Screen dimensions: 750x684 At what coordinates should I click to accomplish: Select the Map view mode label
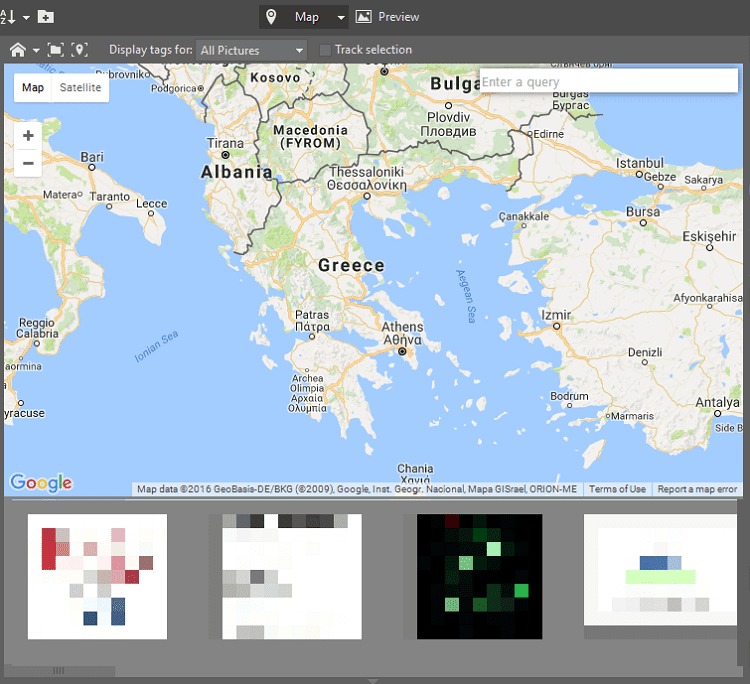[x=307, y=17]
